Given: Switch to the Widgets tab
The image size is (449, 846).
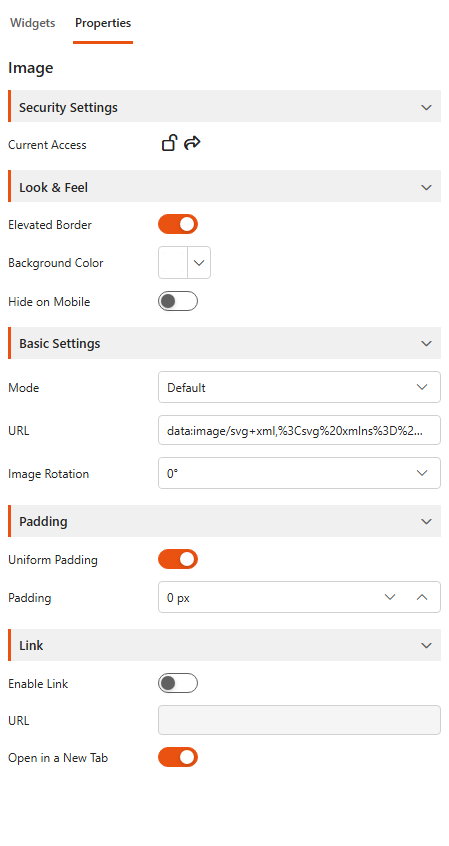Looking at the screenshot, I should 32,23.
